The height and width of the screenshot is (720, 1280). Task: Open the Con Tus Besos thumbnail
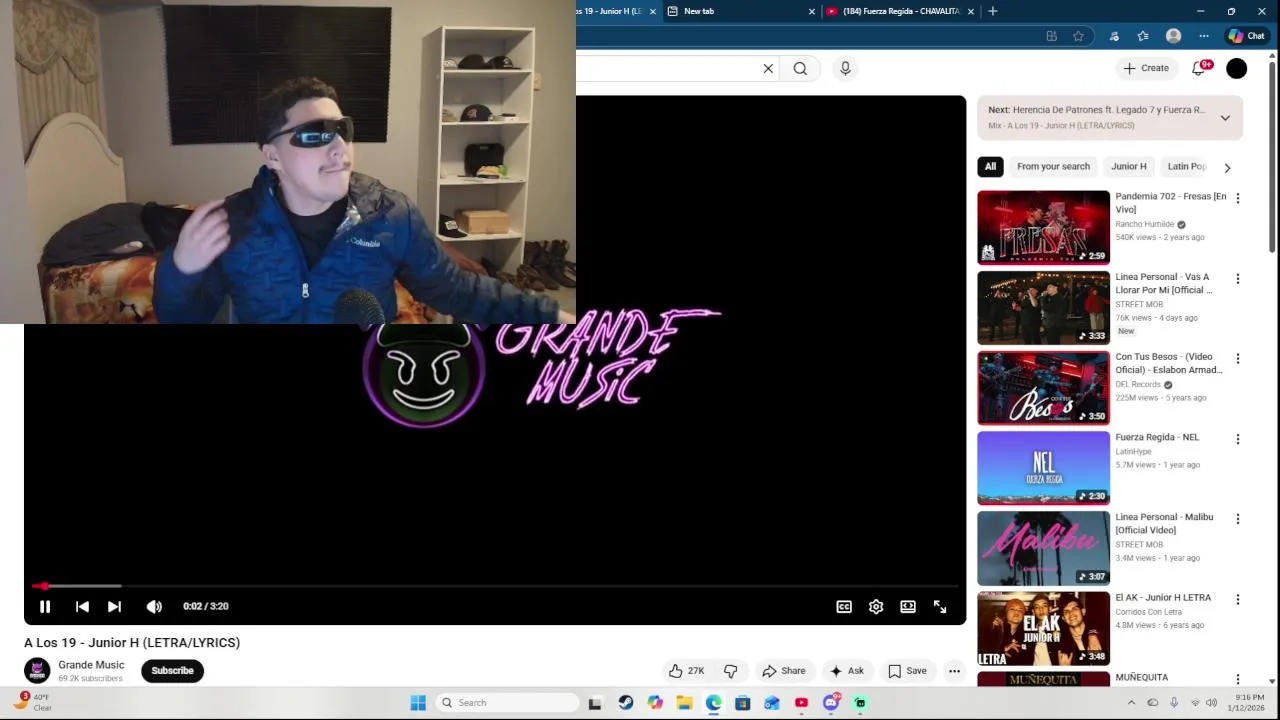click(1043, 388)
